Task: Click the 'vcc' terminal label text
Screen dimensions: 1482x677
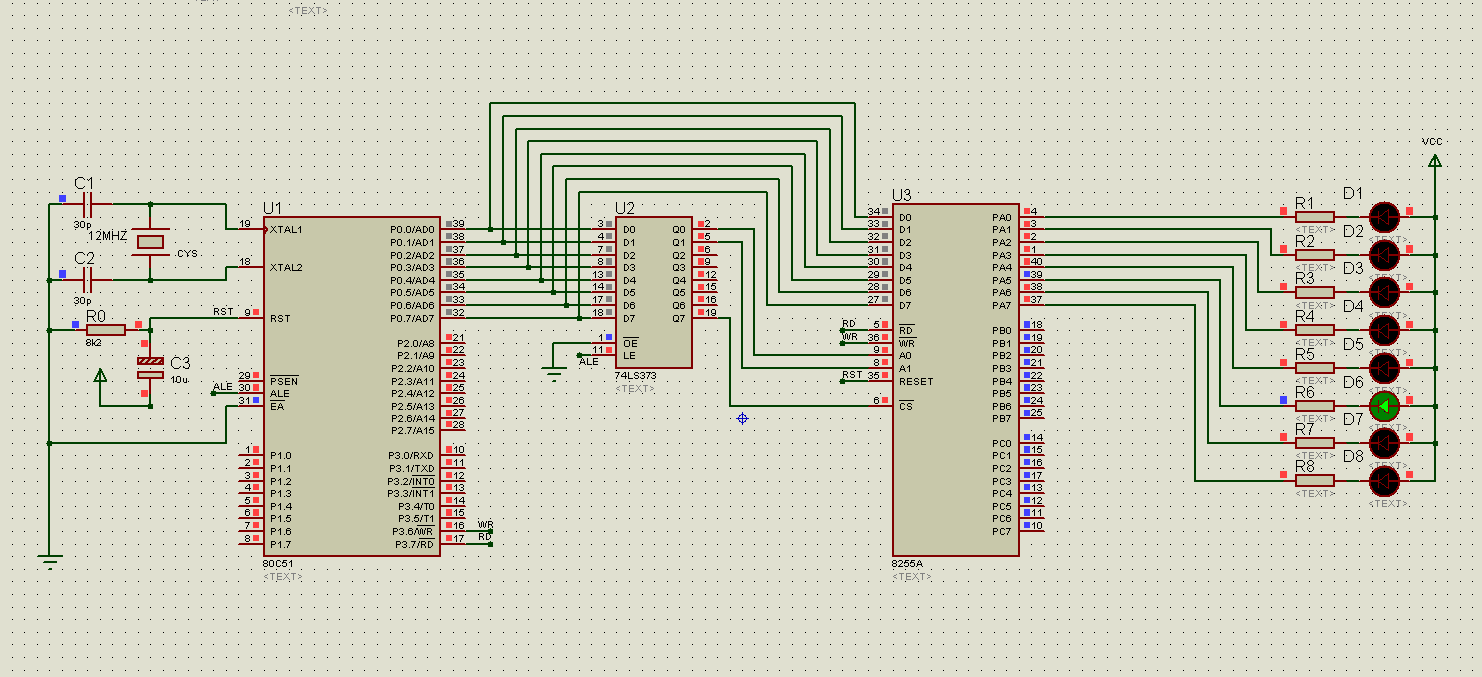Action: (x=1432, y=142)
